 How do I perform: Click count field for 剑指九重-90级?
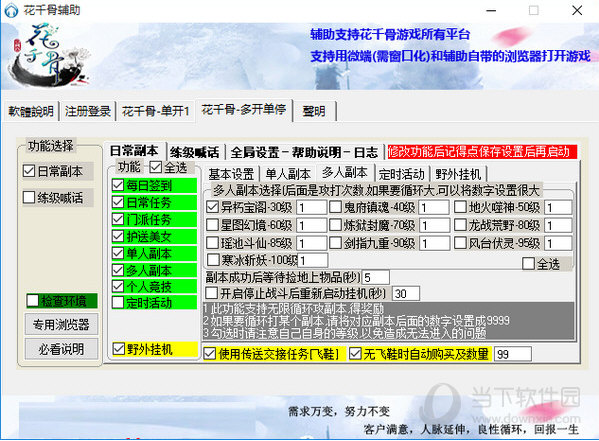tap(434, 243)
